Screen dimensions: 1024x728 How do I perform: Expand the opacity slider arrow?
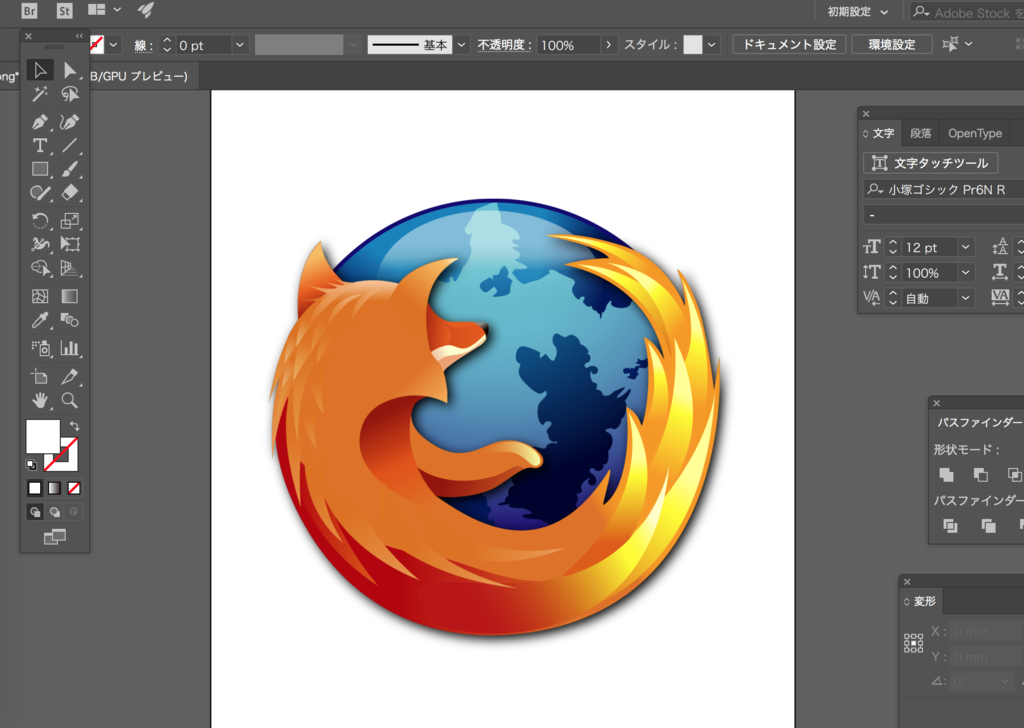[x=609, y=45]
